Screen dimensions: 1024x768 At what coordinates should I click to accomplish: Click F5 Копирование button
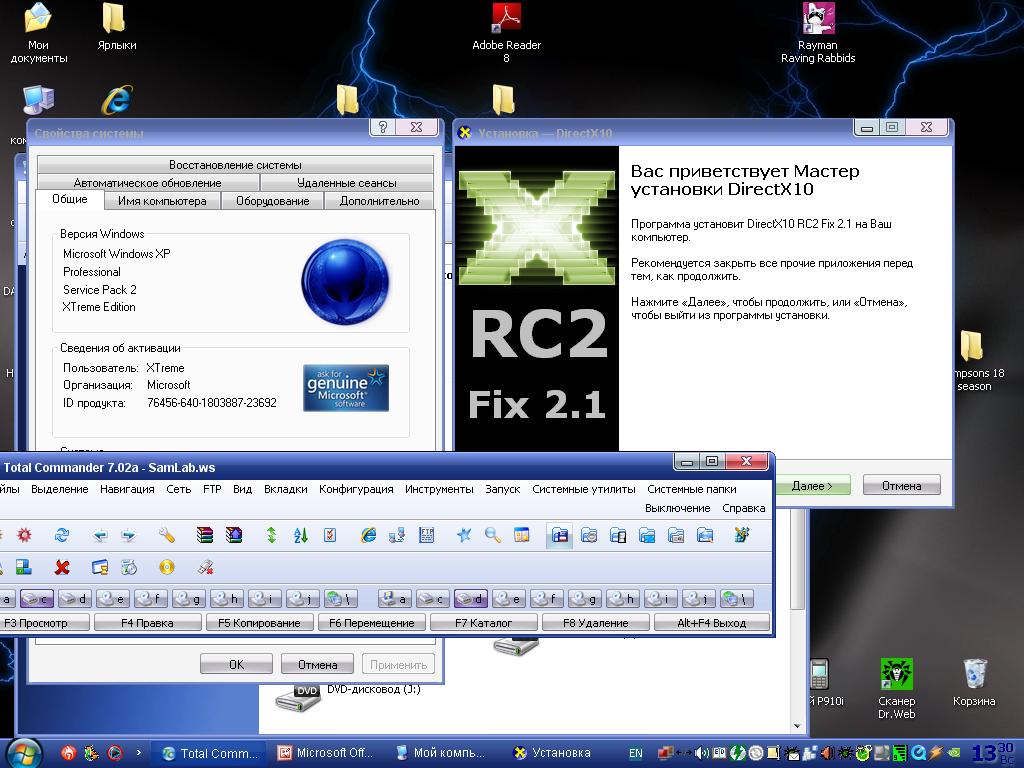(259, 623)
